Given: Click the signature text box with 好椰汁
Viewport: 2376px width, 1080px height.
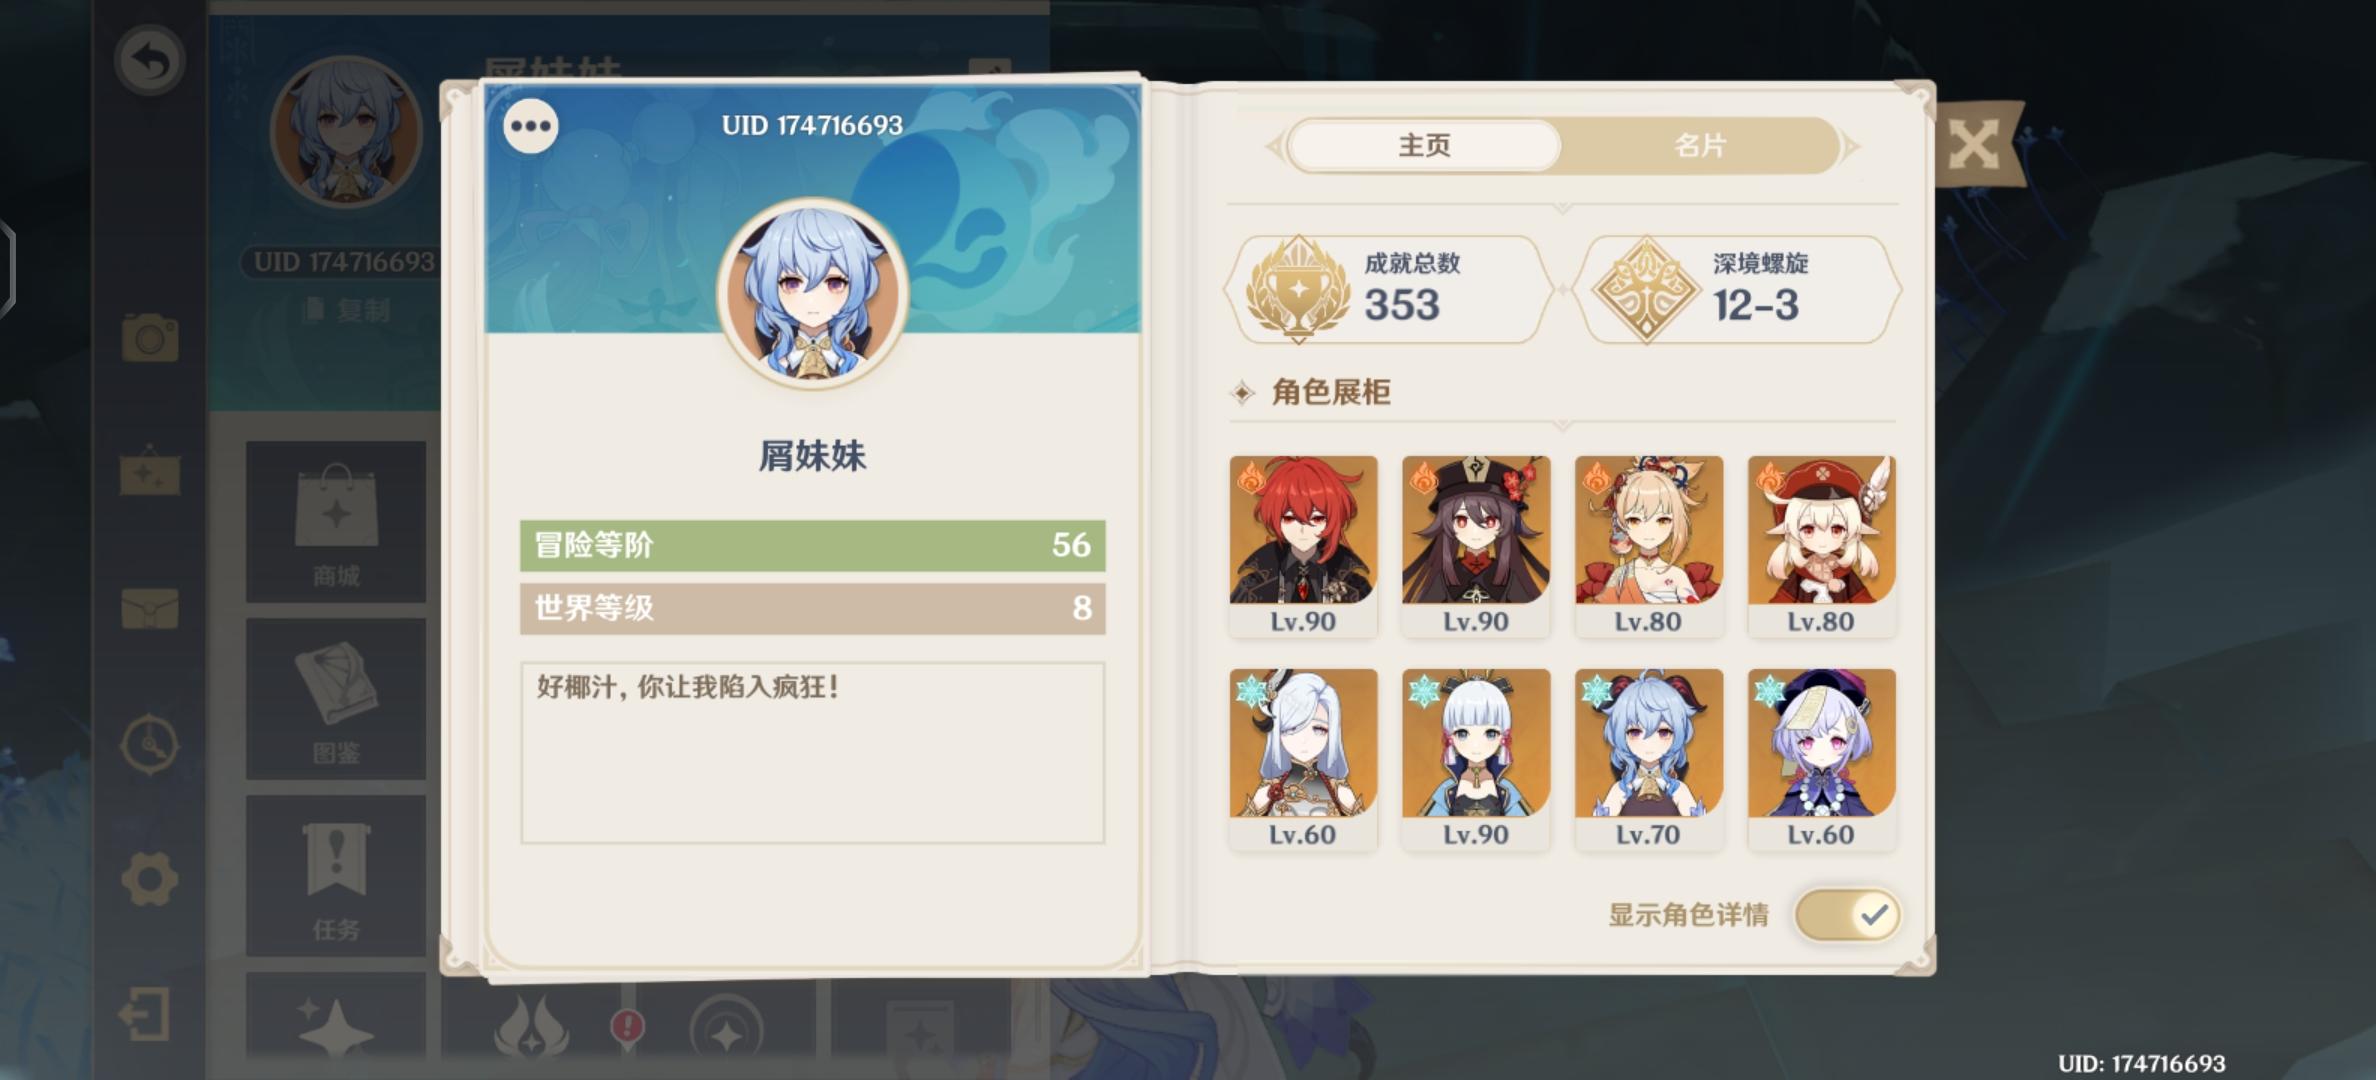Looking at the screenshot, I should pyautogui.click(x=812, y=753).
